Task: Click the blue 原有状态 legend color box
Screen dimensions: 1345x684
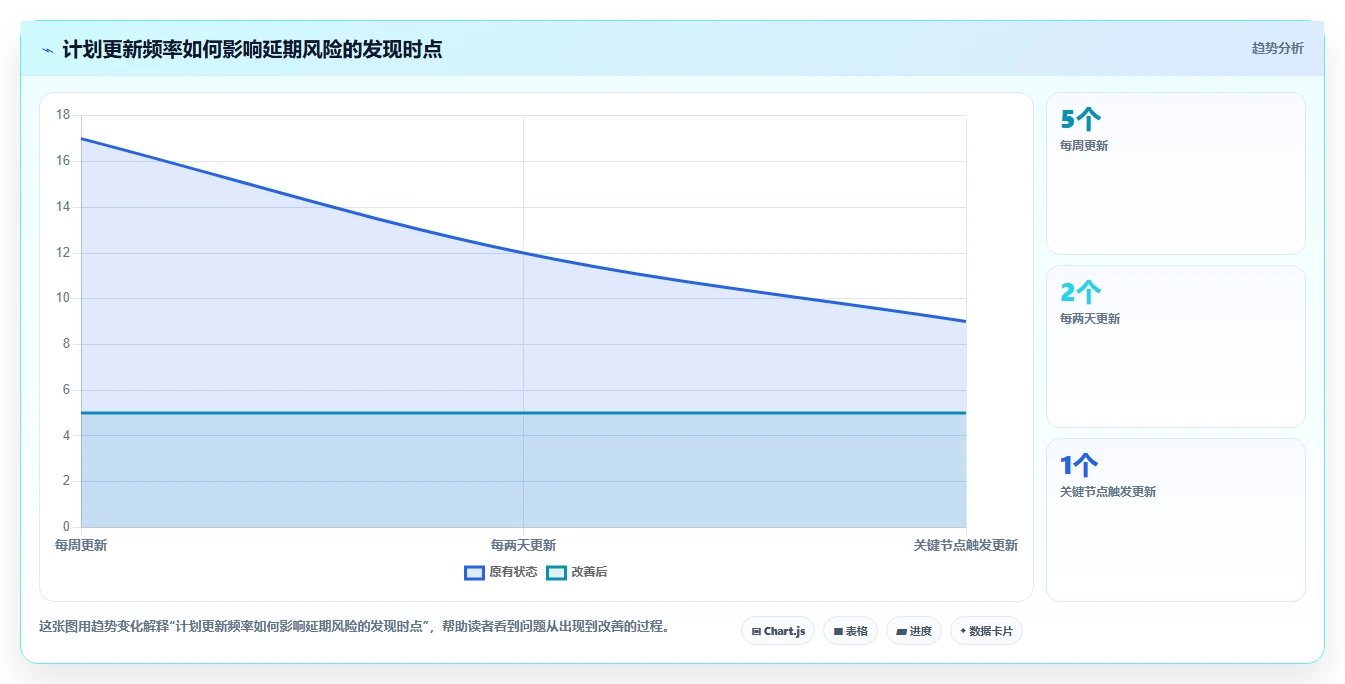Action: (474, 573)
